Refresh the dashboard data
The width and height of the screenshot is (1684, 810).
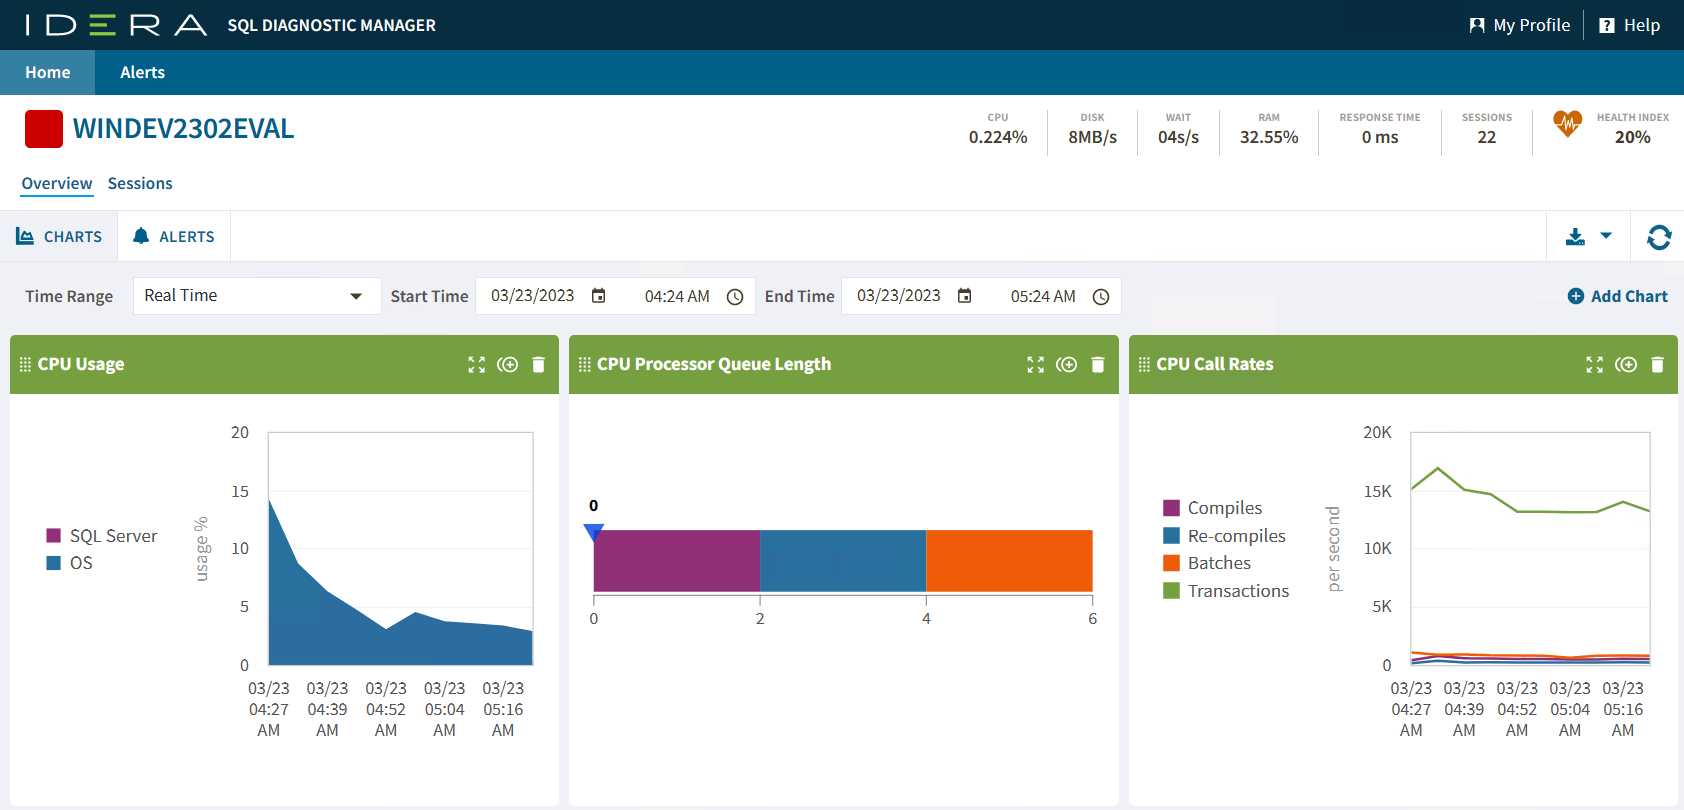click(1659, 237)
